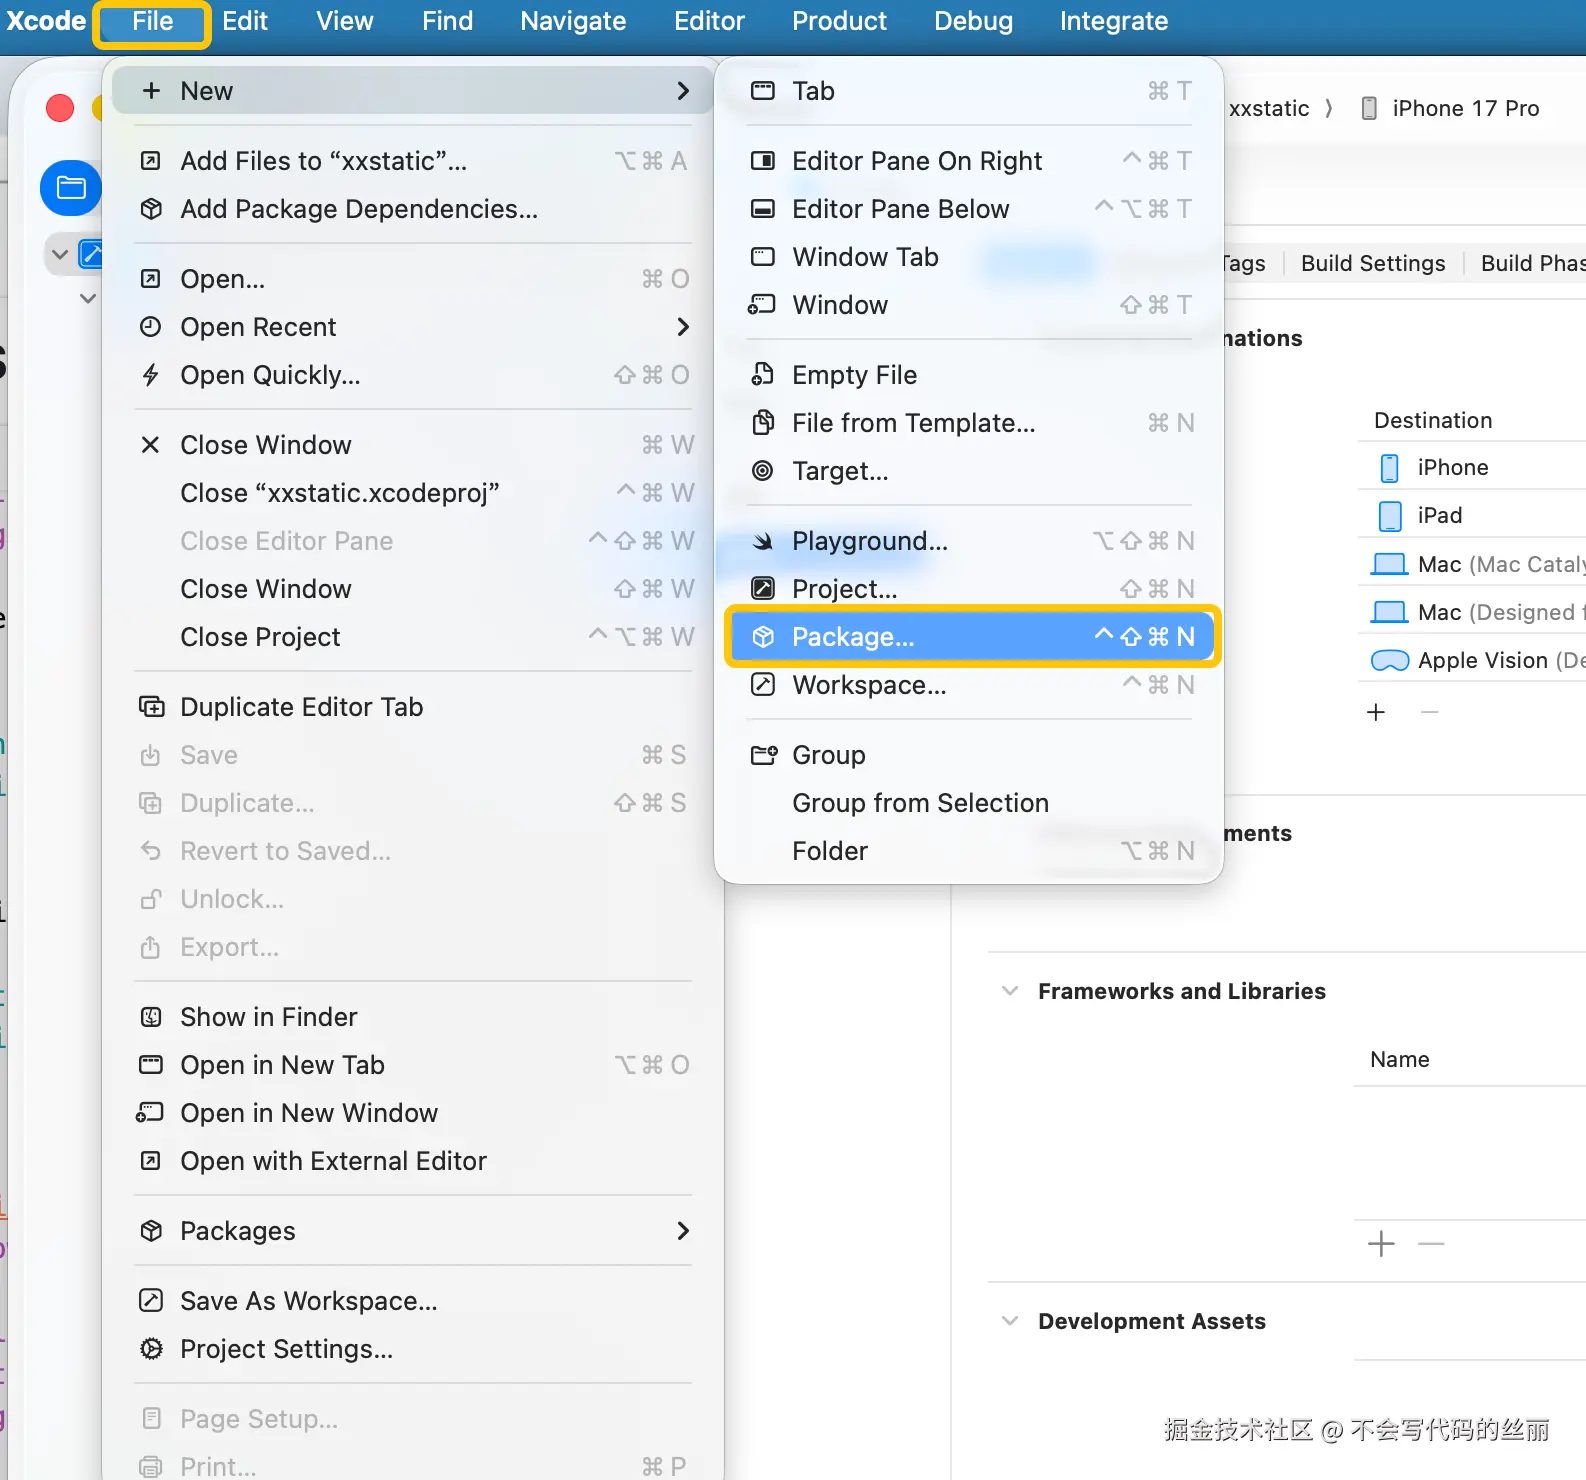This screenshot has height=1480, width=1586.
Task: Click the Package cube icon in submenu
Action: point(763,637)
